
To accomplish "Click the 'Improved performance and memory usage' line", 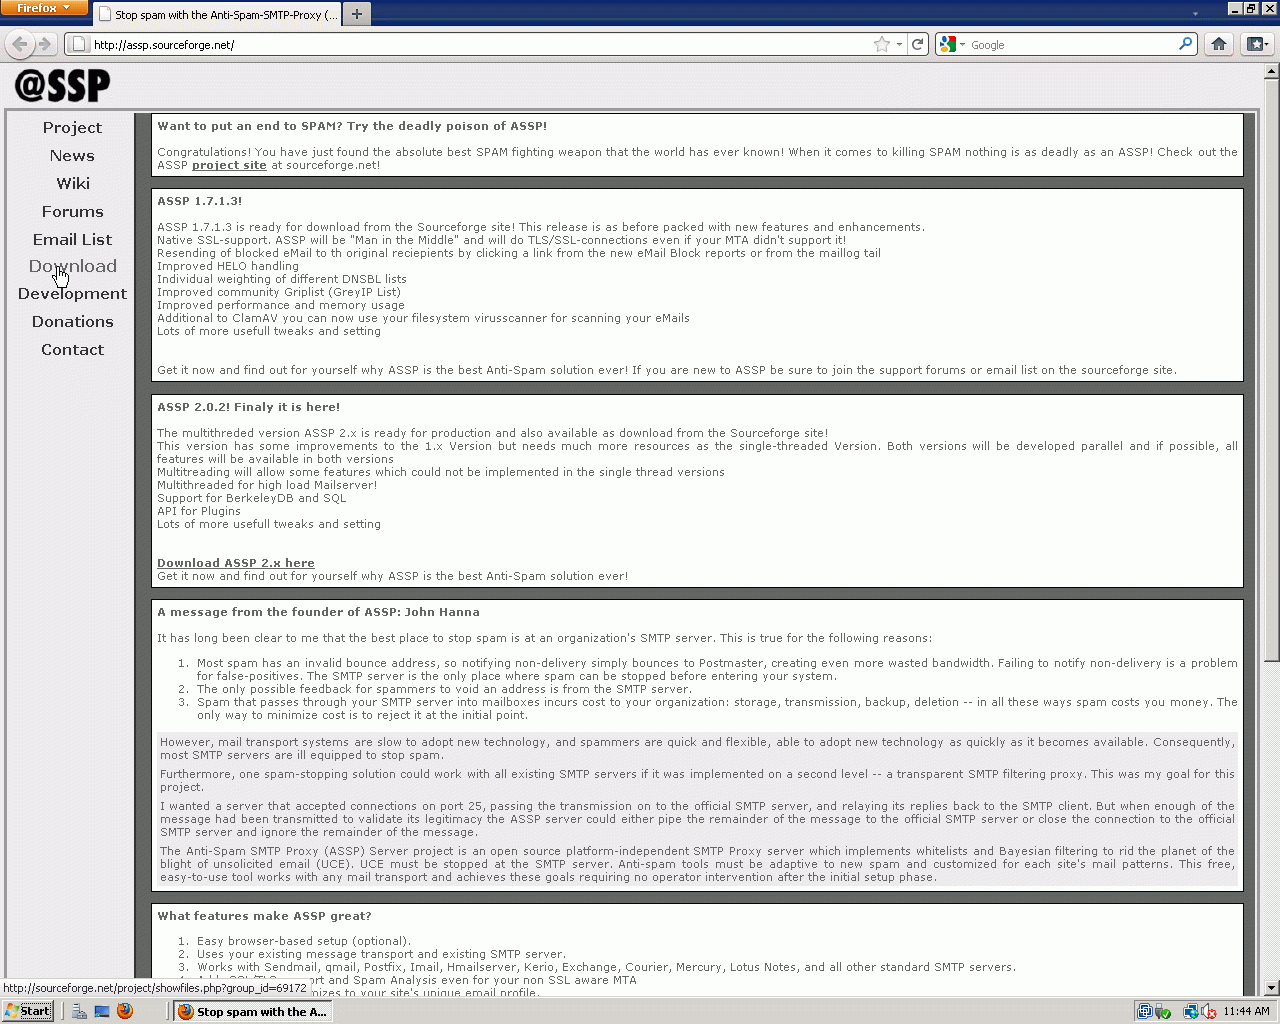I will pos(281,305).
